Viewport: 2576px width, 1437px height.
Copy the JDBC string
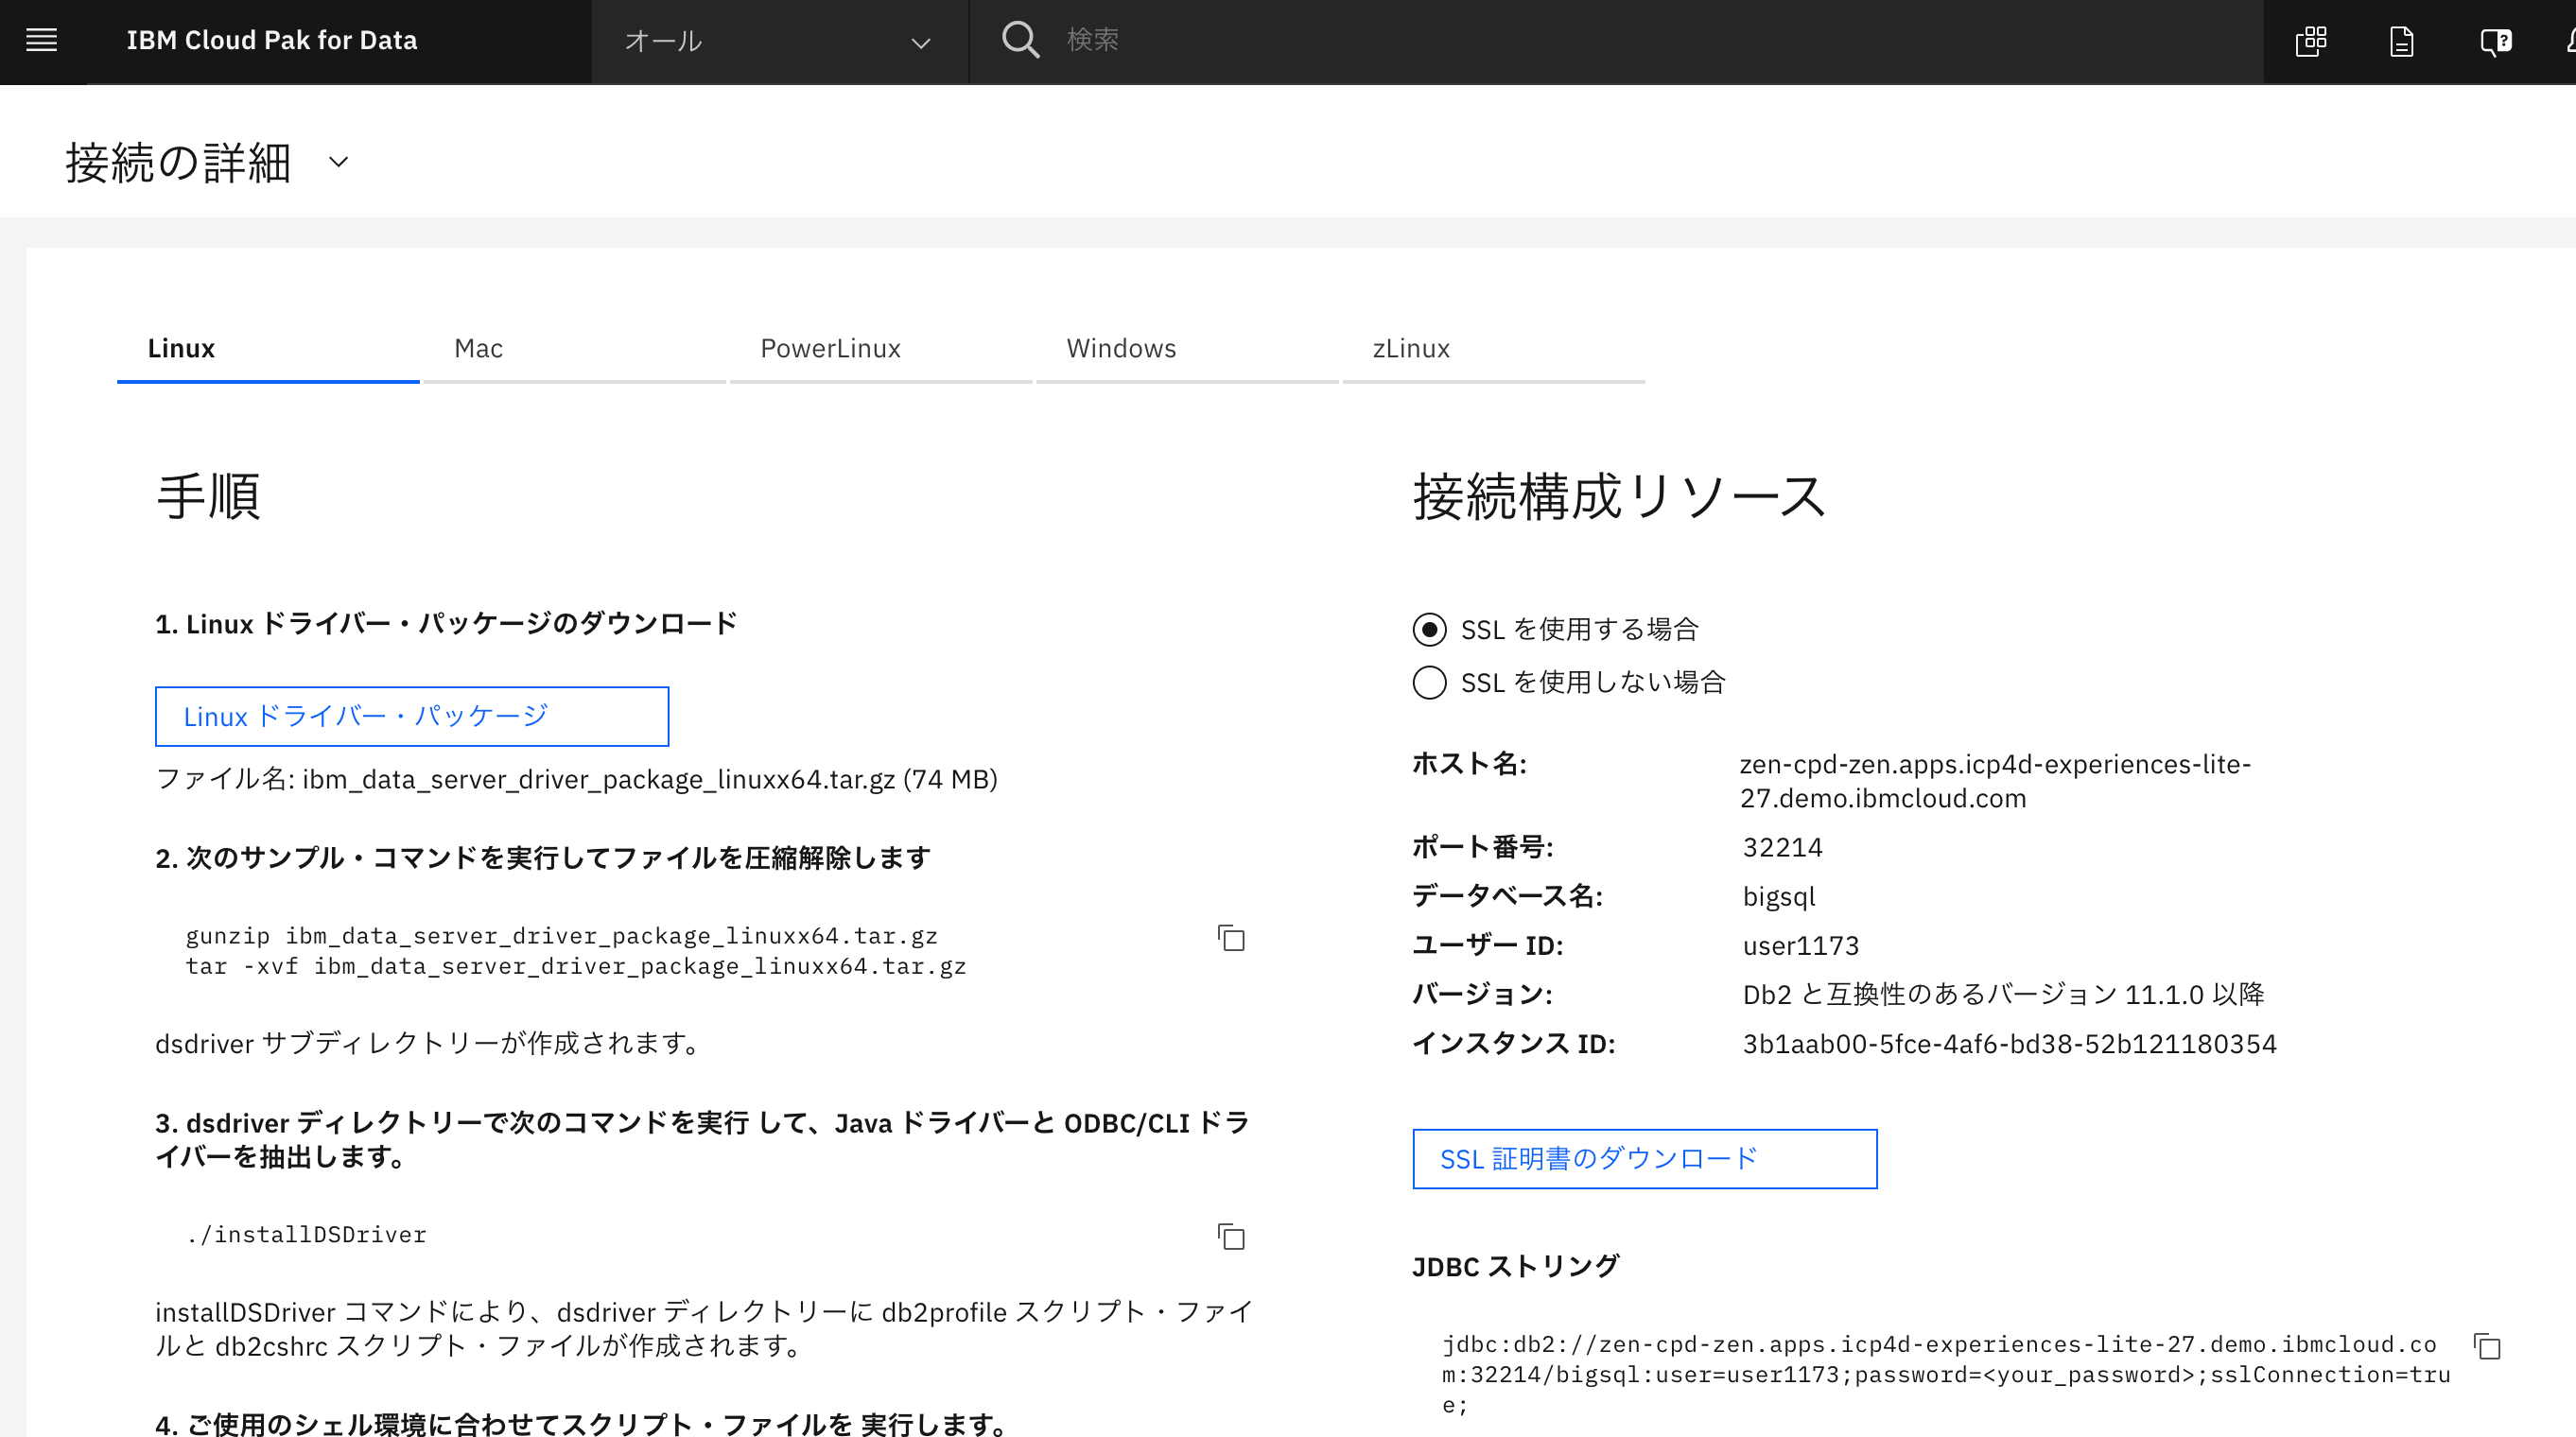[2489, 1345]
